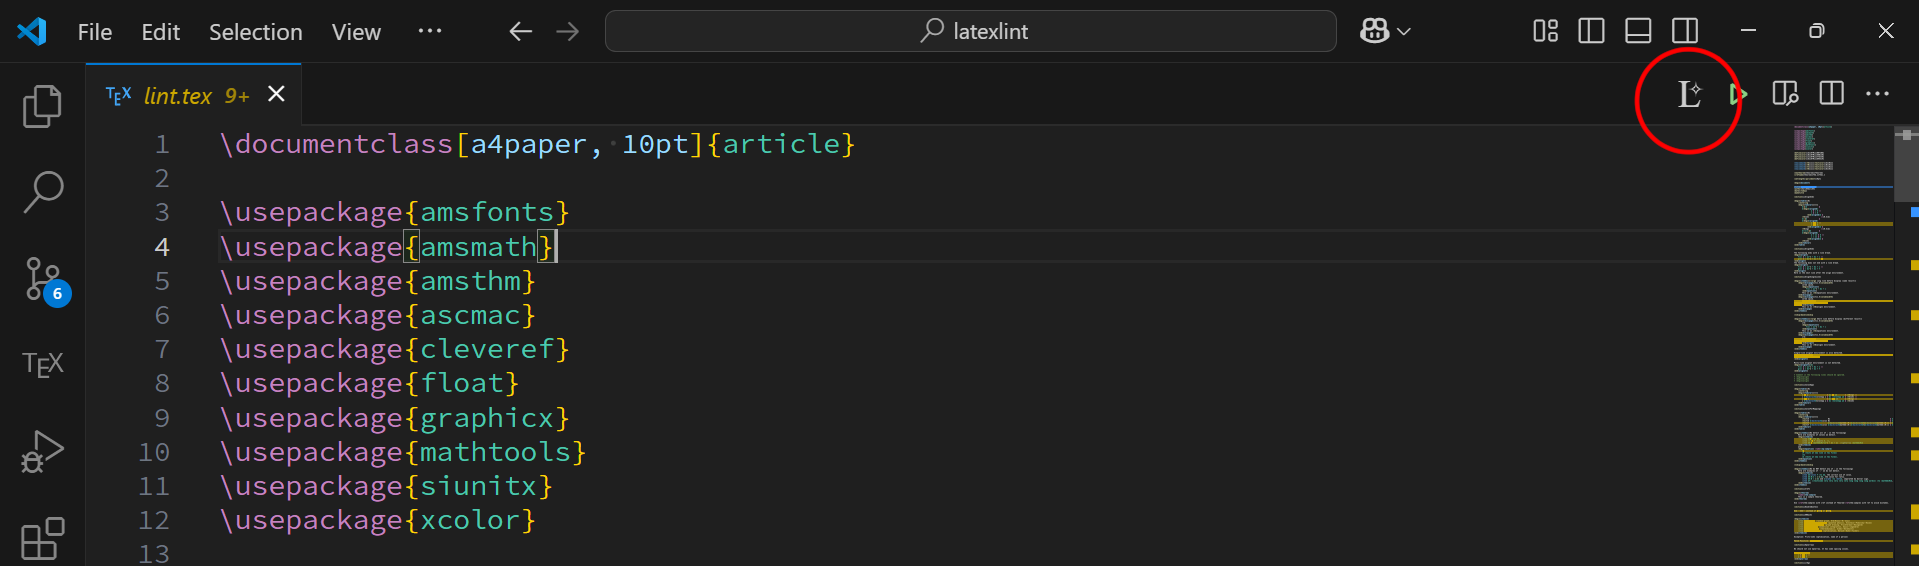Open Source Control with 6 pending changes

click(x=46, y=280)
